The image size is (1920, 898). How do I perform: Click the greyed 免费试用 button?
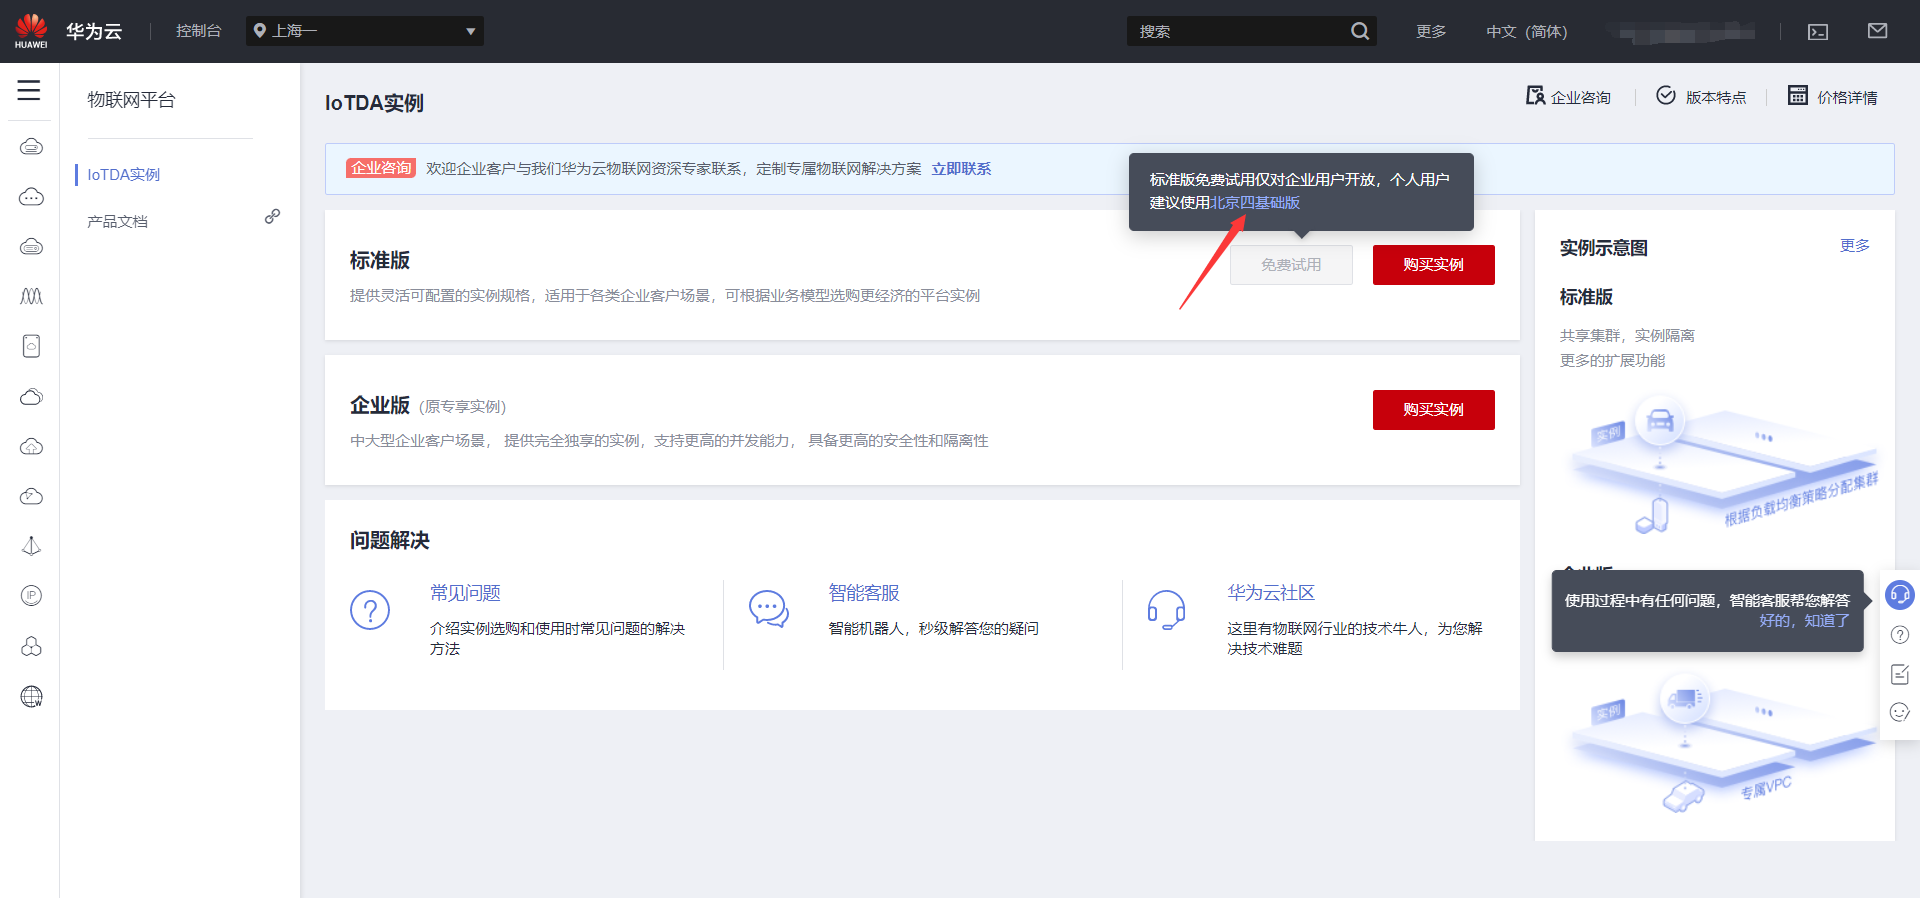coord(1291,265)
